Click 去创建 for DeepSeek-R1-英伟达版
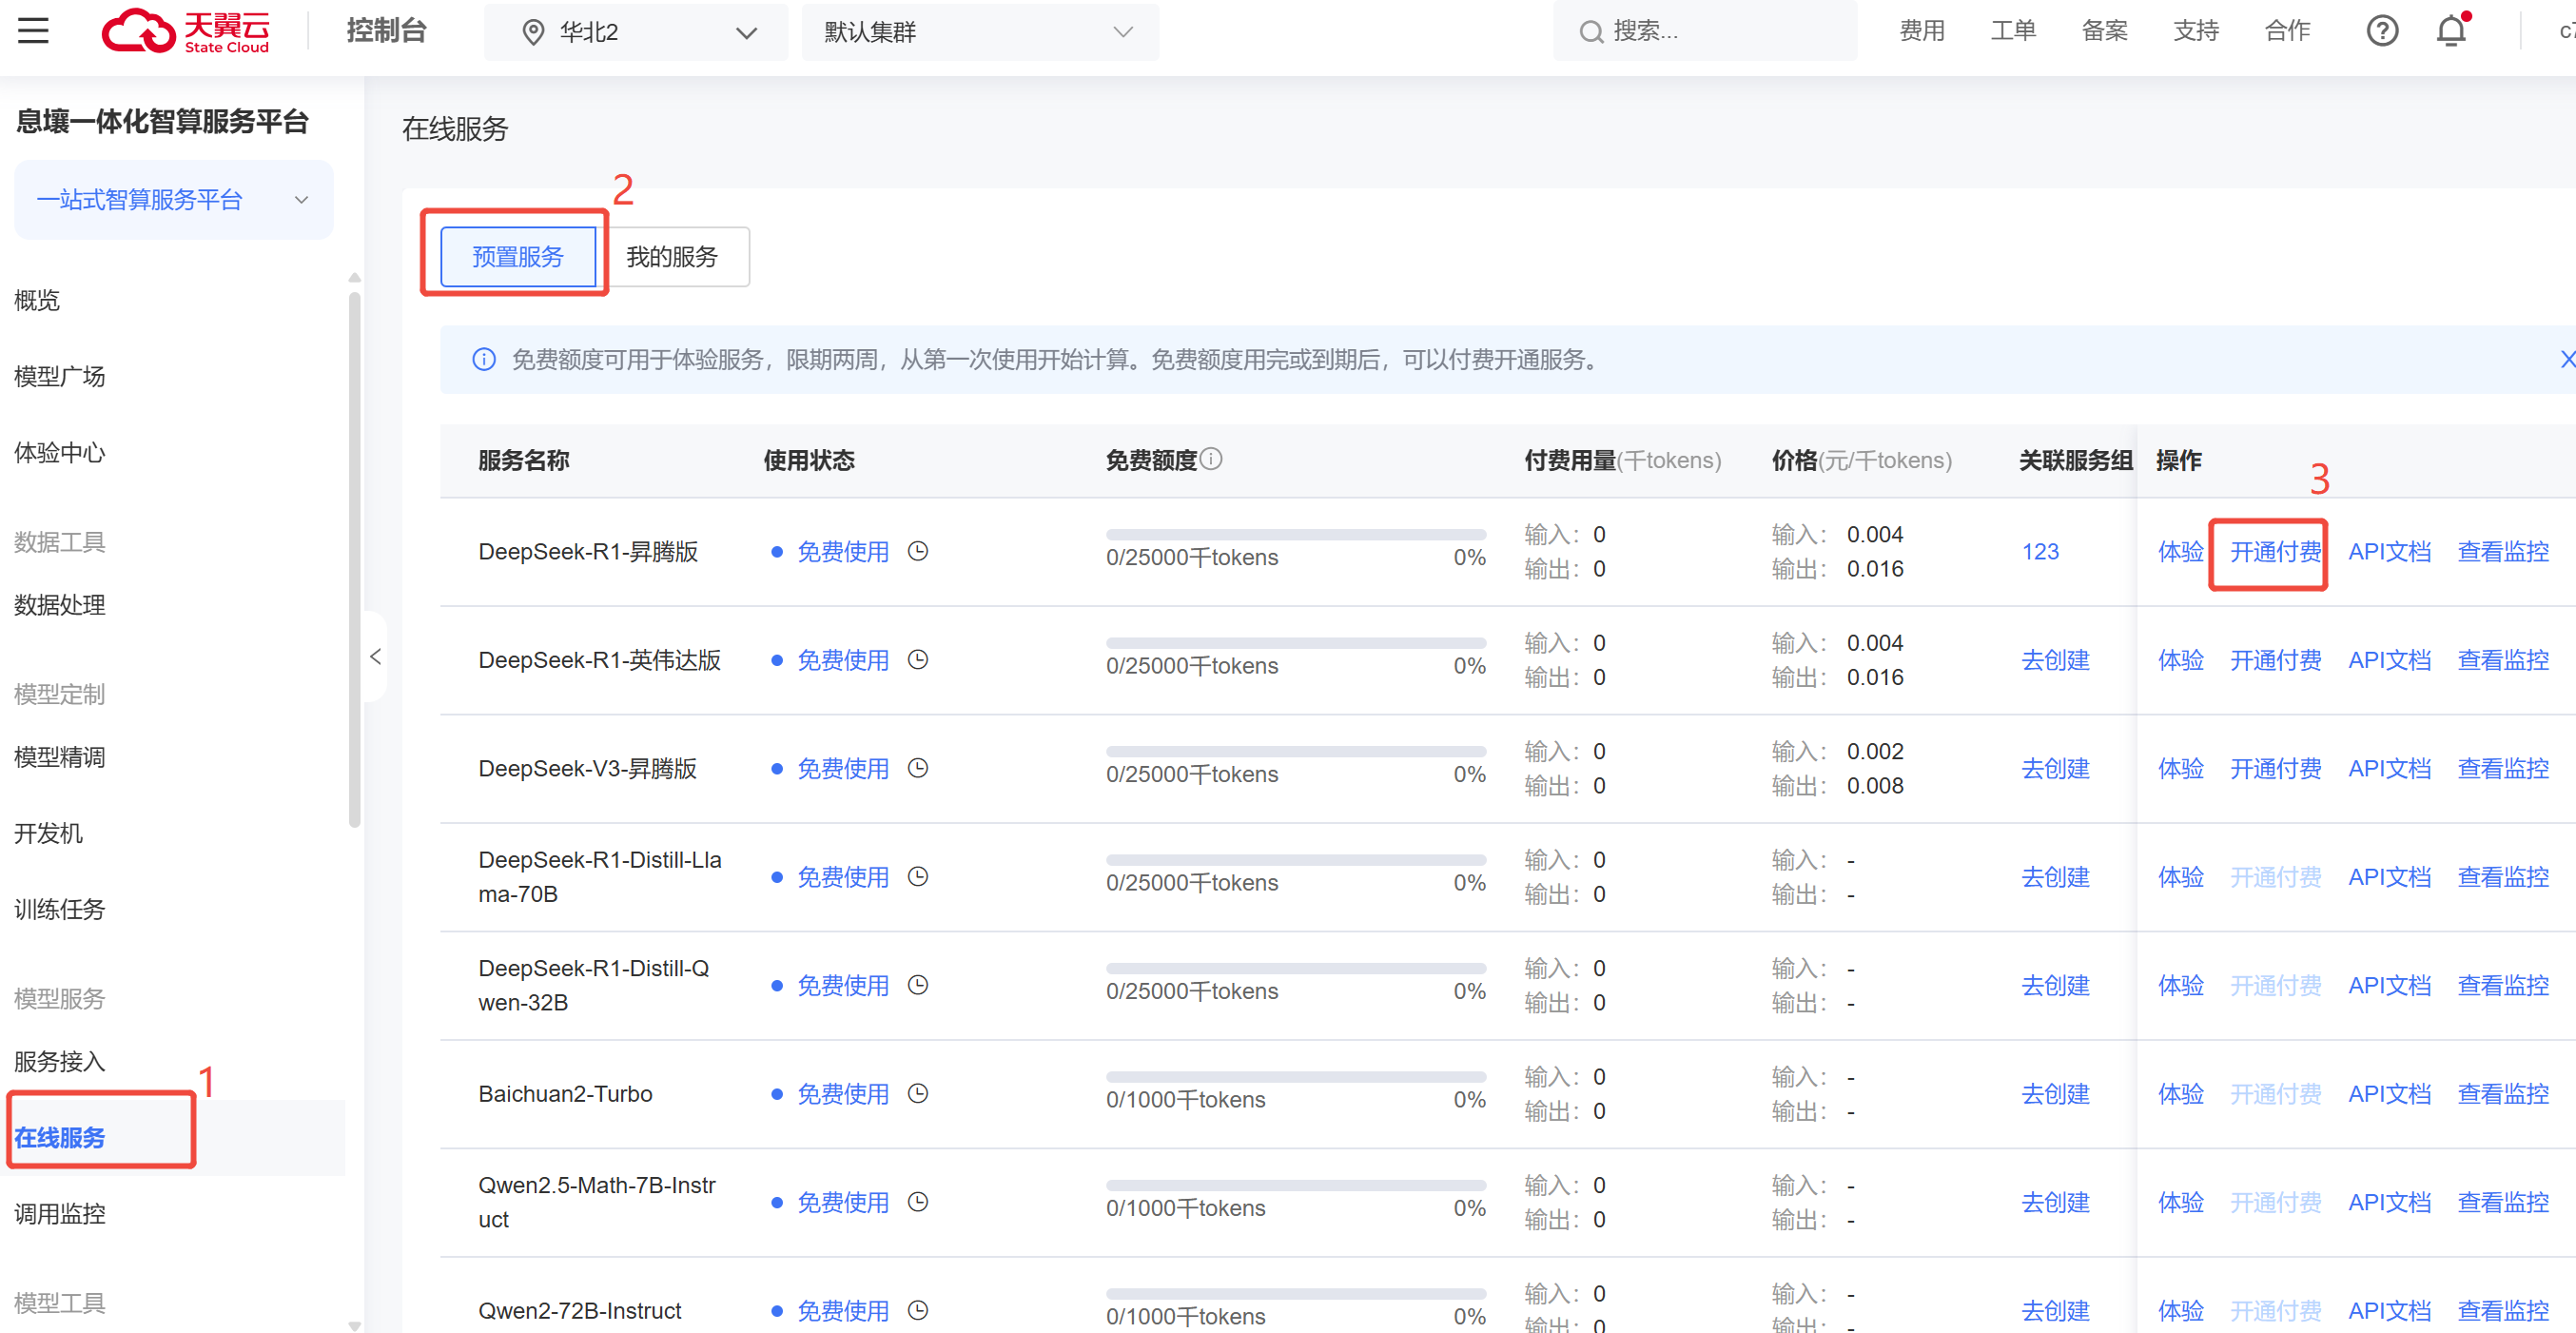 click(2056, 660)
